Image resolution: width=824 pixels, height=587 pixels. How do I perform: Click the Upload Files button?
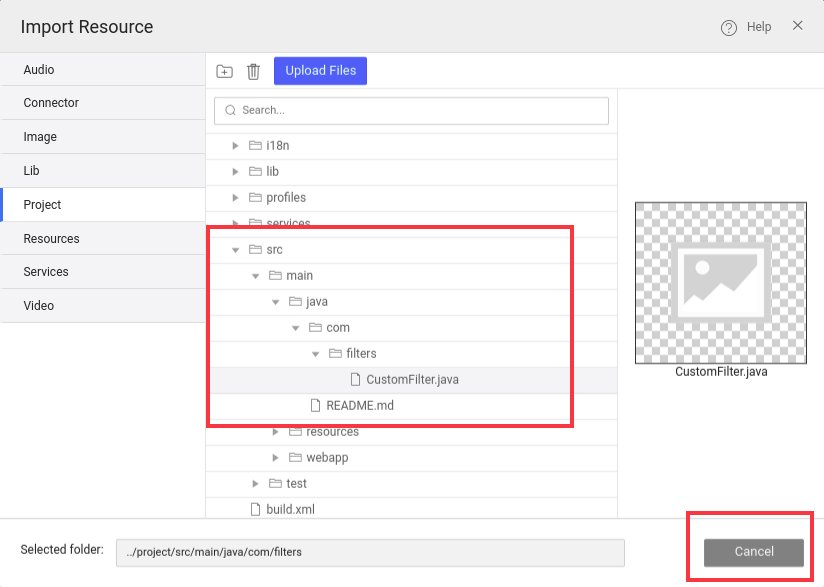point(320,71)
